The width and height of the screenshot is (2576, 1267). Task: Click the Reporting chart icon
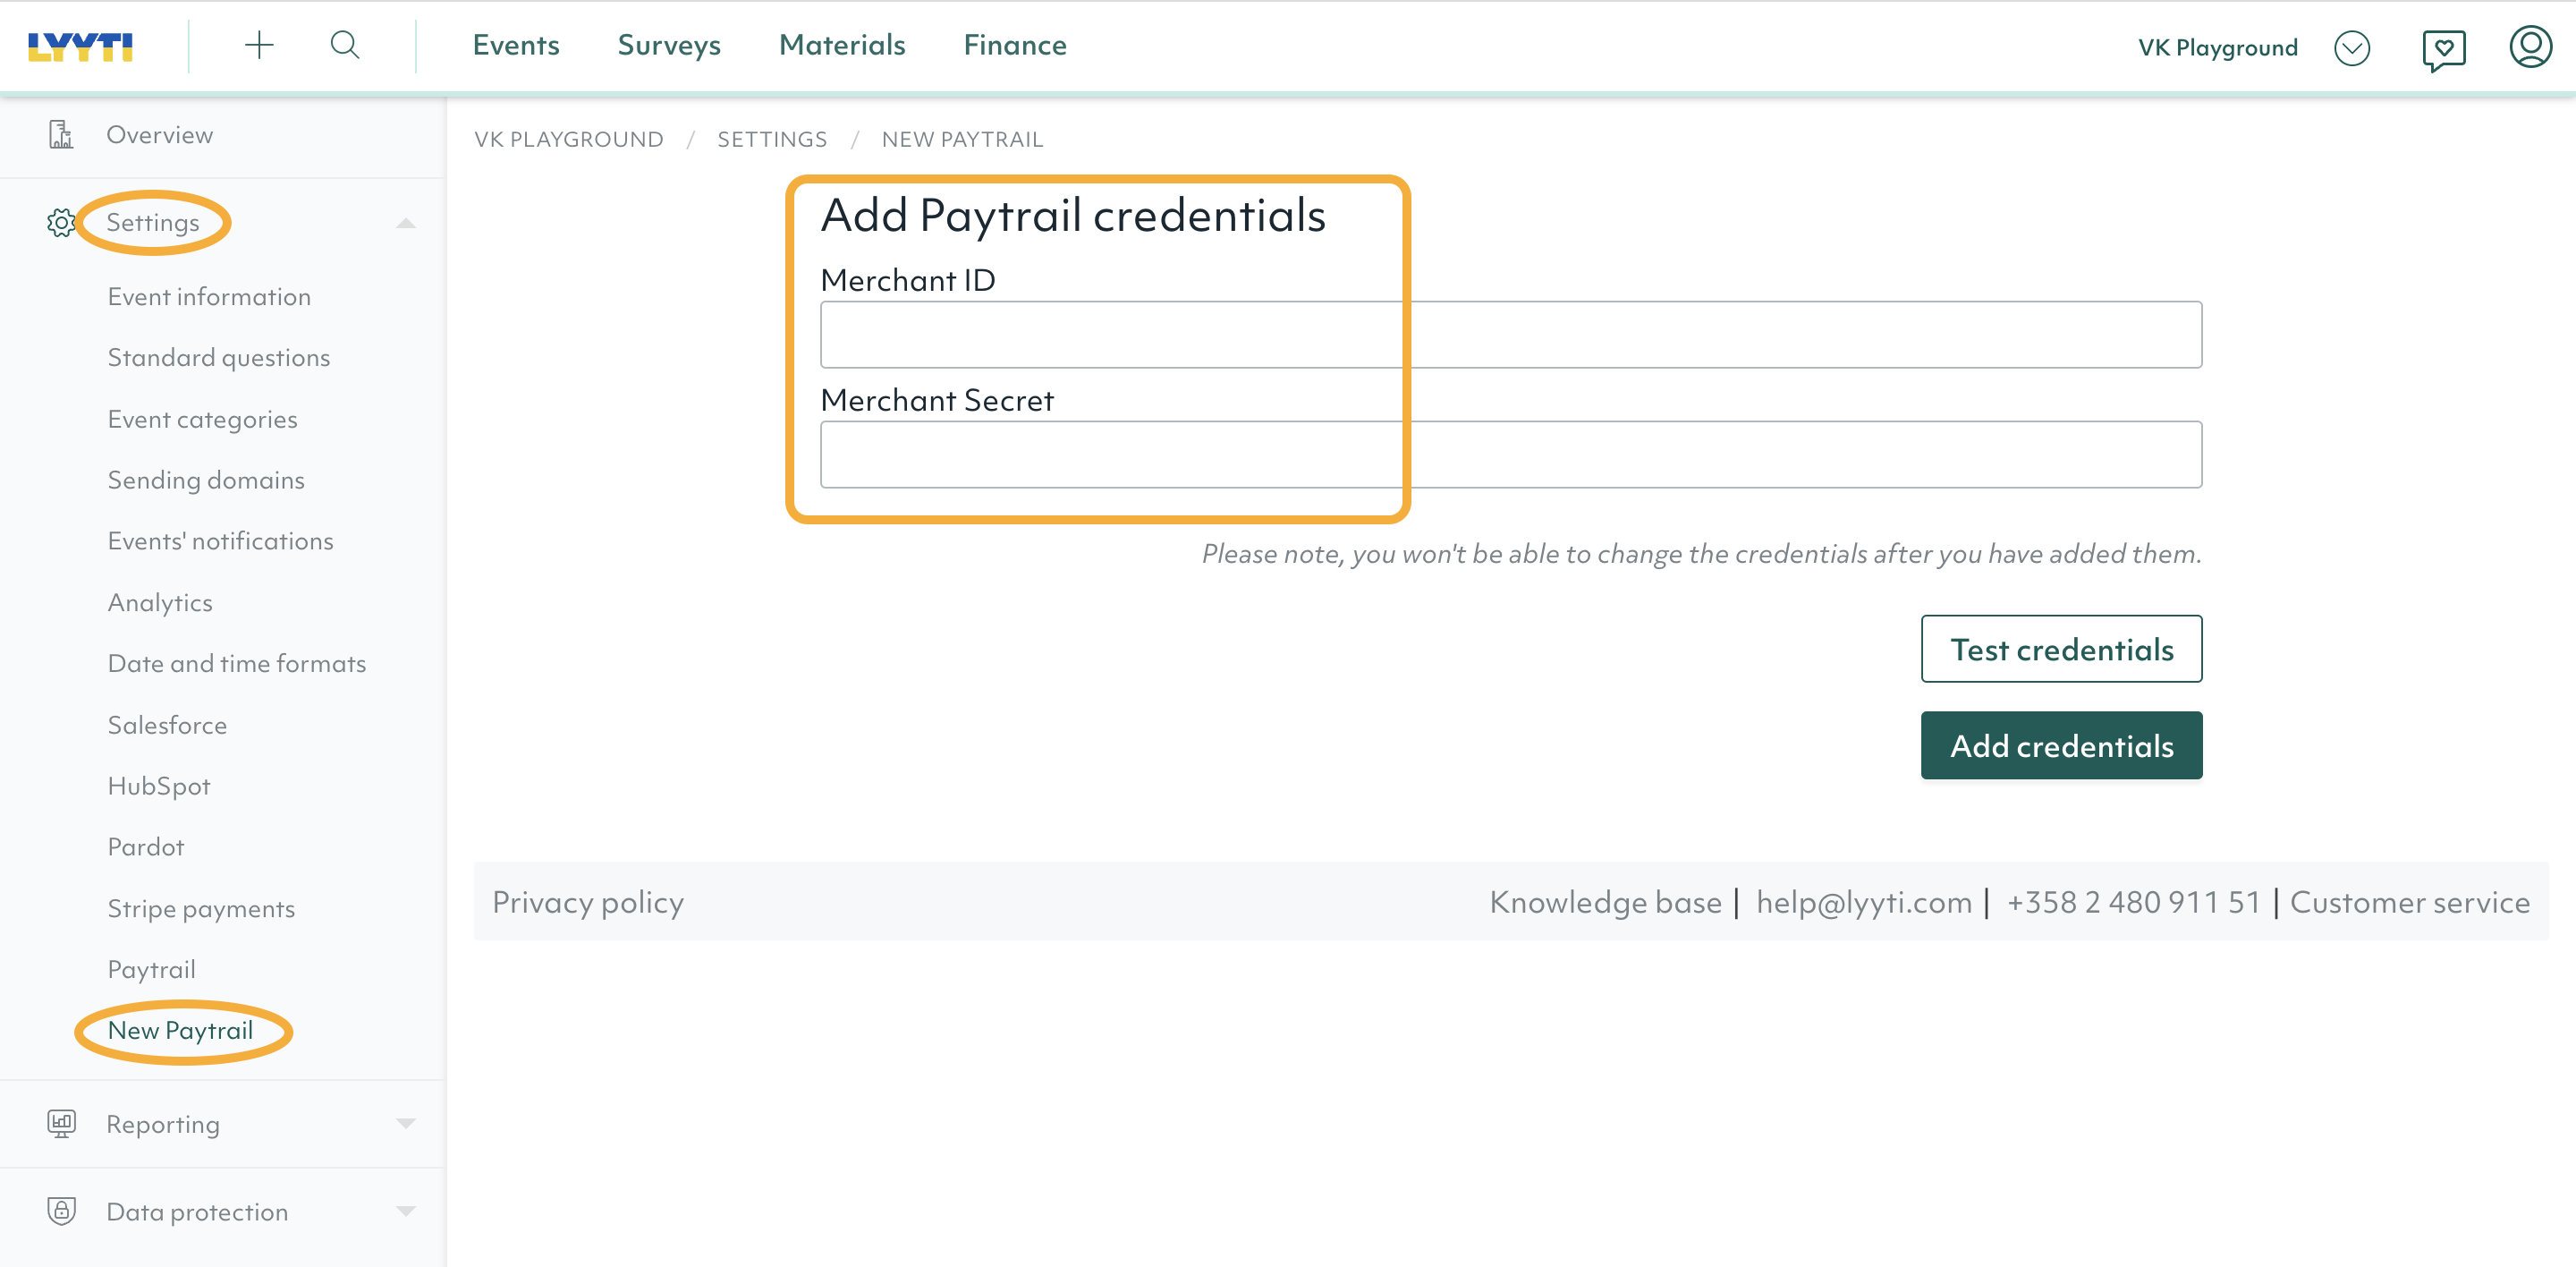tap(61, 1123)
